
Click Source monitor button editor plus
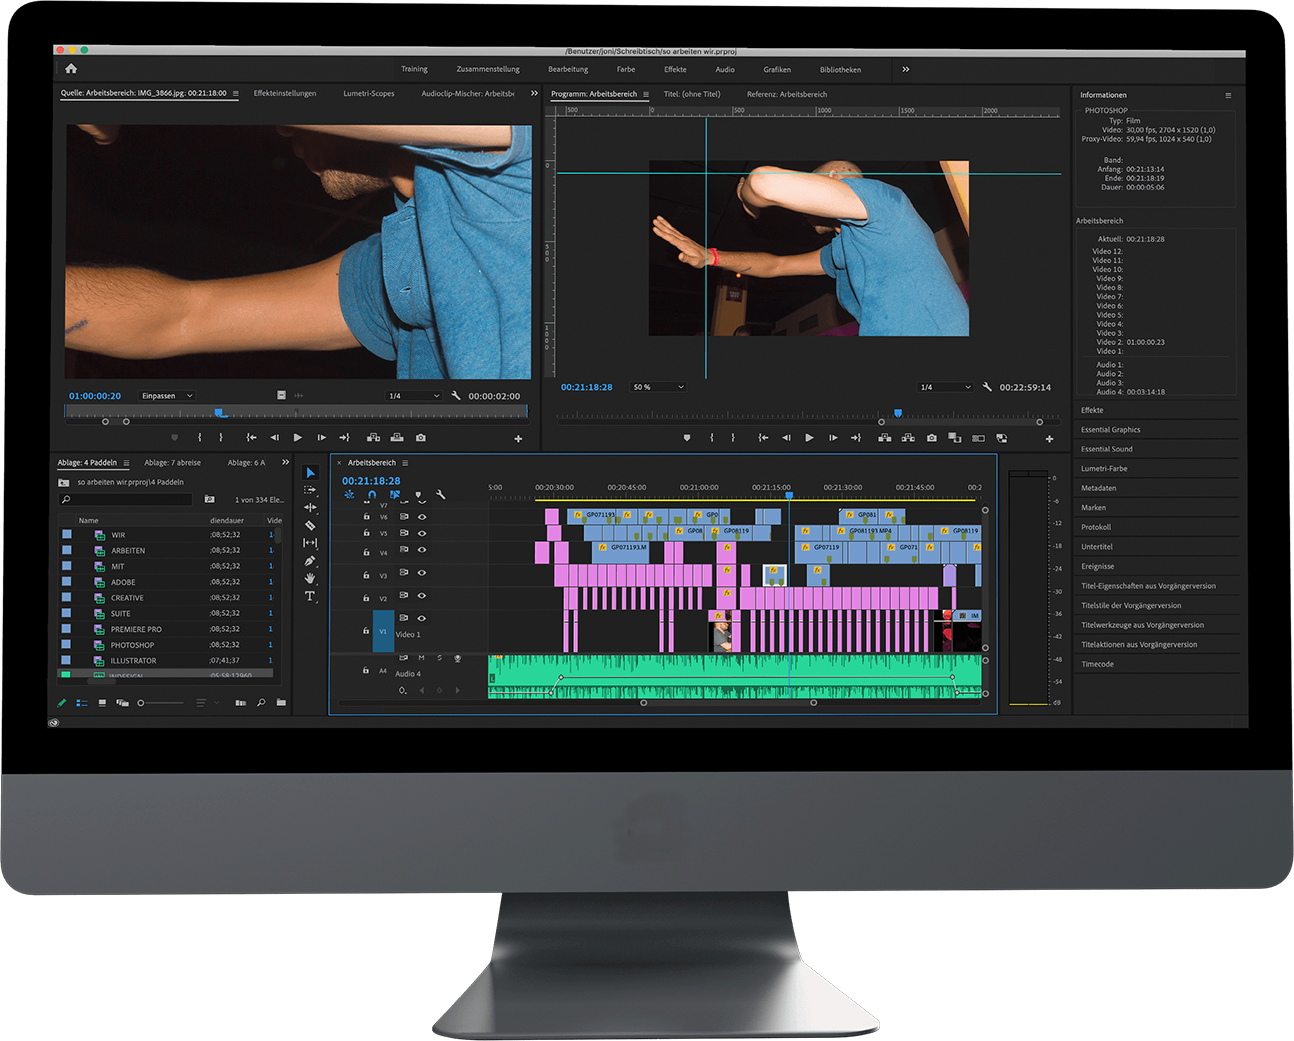coord(518,439)
